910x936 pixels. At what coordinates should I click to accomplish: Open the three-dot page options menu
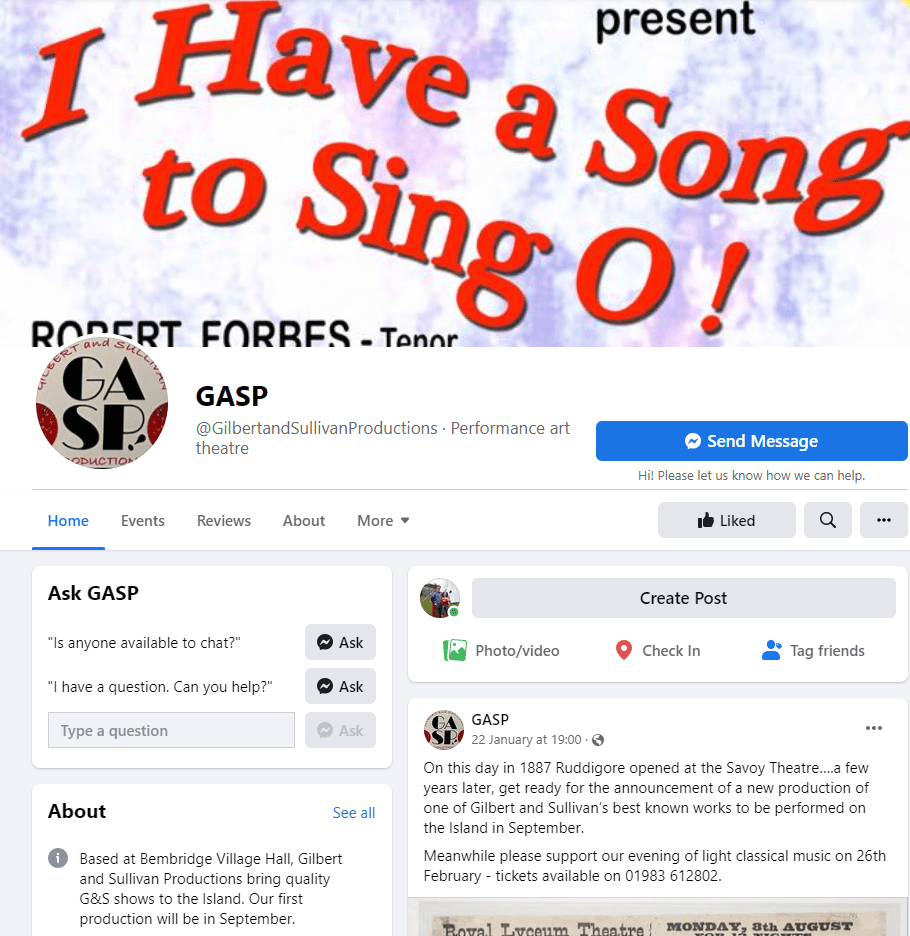tap(884, 520)
